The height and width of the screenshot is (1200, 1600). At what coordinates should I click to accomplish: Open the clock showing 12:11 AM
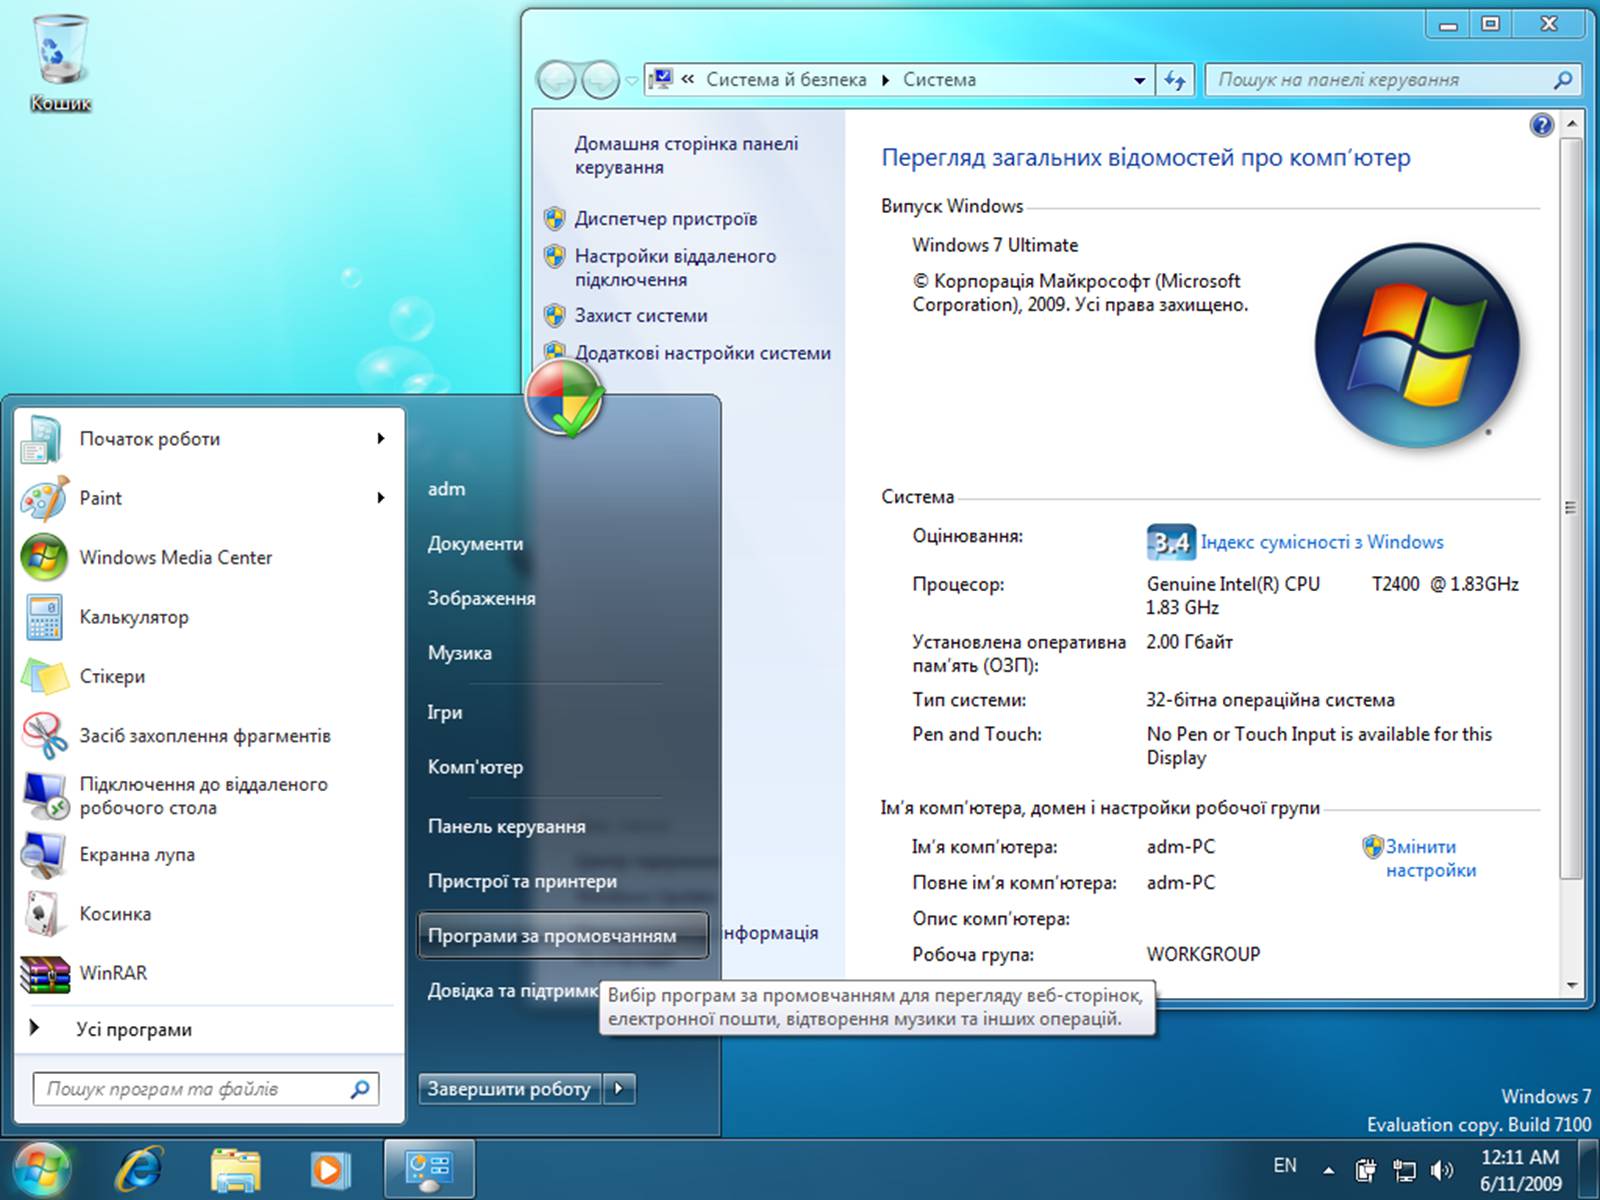coord(1520,1170)
